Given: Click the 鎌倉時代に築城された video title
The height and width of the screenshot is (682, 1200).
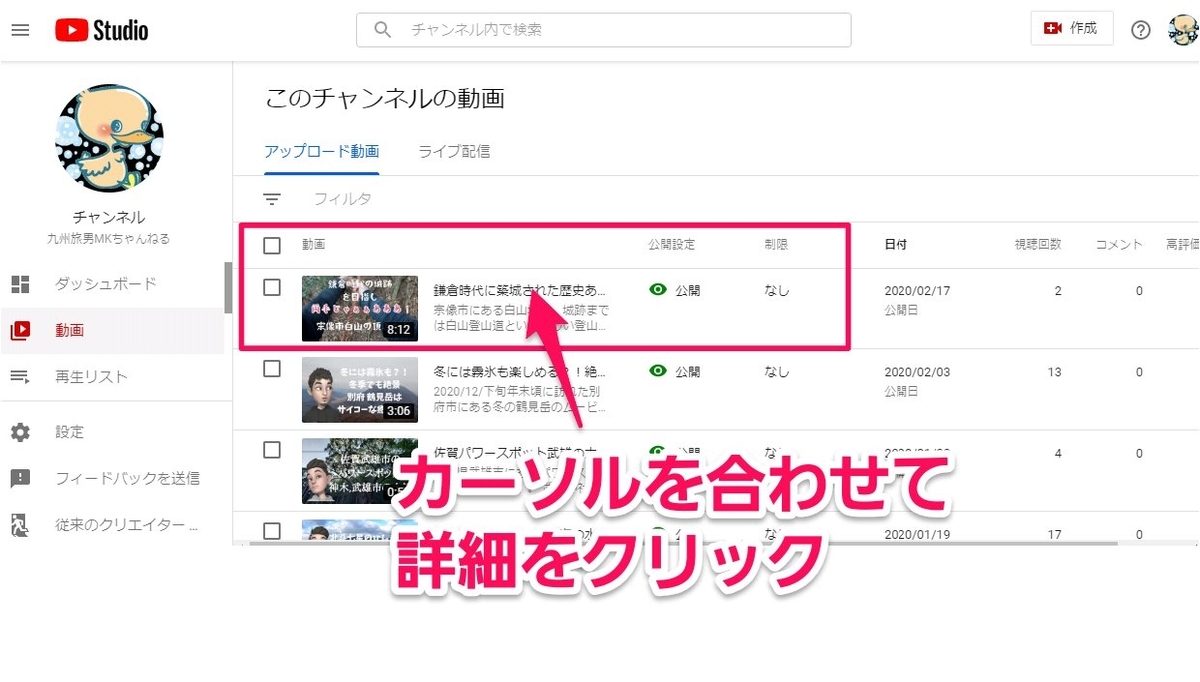Looking at the screenshot, I should point(521,290).
